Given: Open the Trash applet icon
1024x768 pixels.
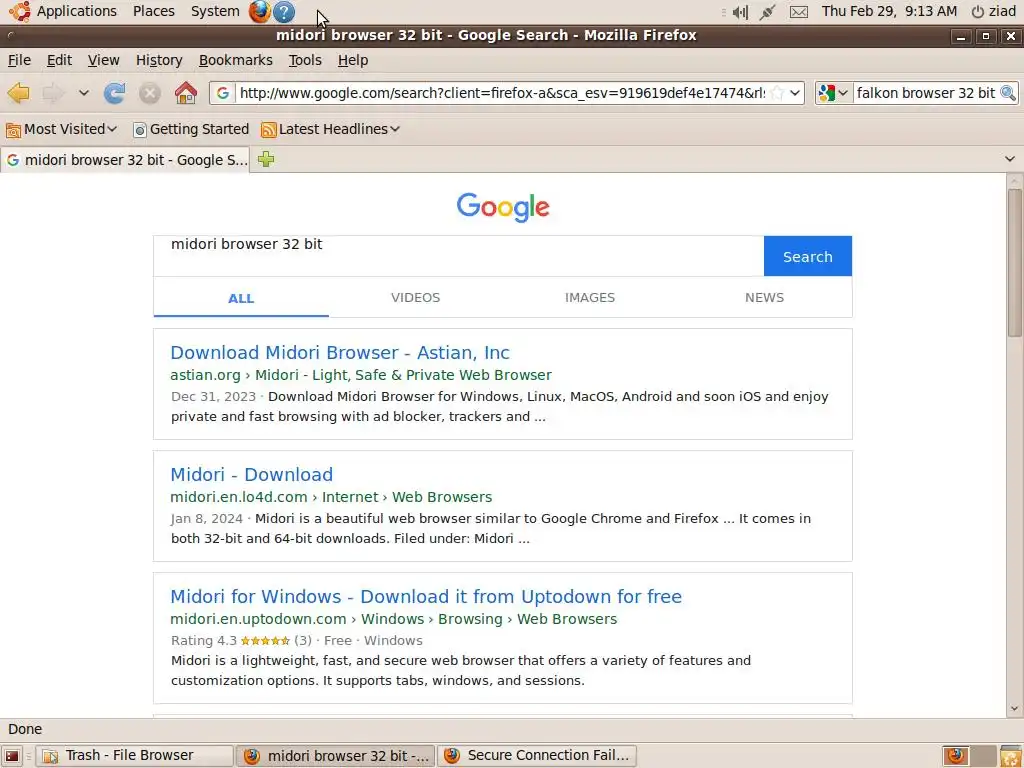Looking at the screenshot, I should [x=1010, y=756].
